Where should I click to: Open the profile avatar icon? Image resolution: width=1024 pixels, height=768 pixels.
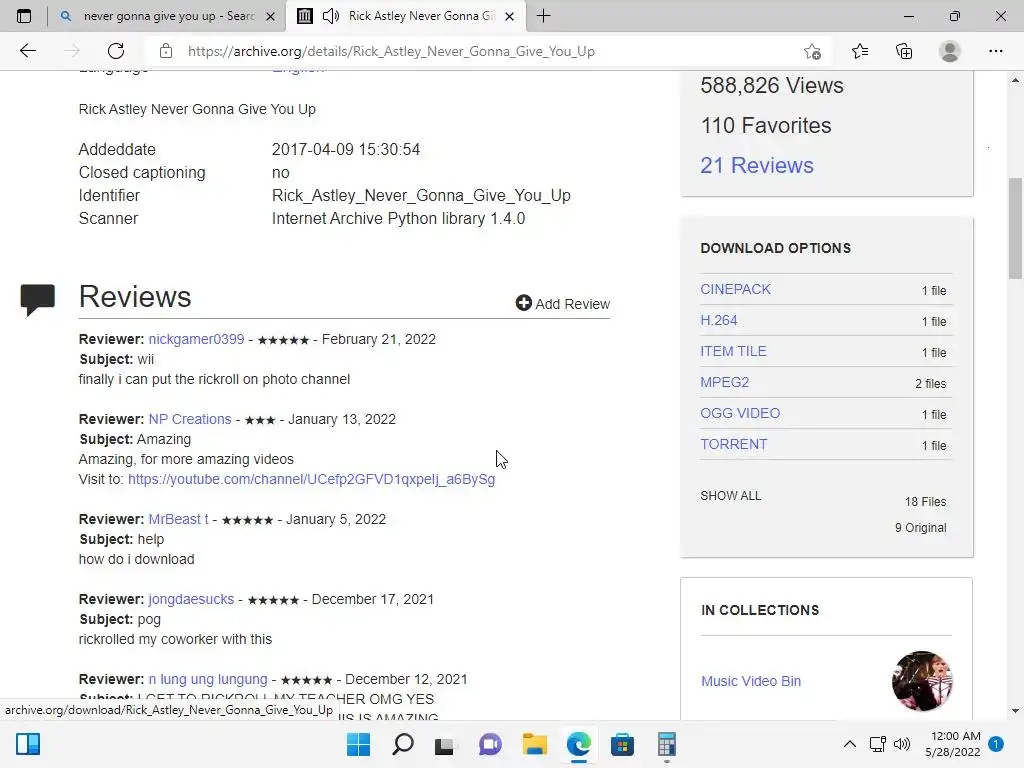pyautogui.click(x=950, y=51)
